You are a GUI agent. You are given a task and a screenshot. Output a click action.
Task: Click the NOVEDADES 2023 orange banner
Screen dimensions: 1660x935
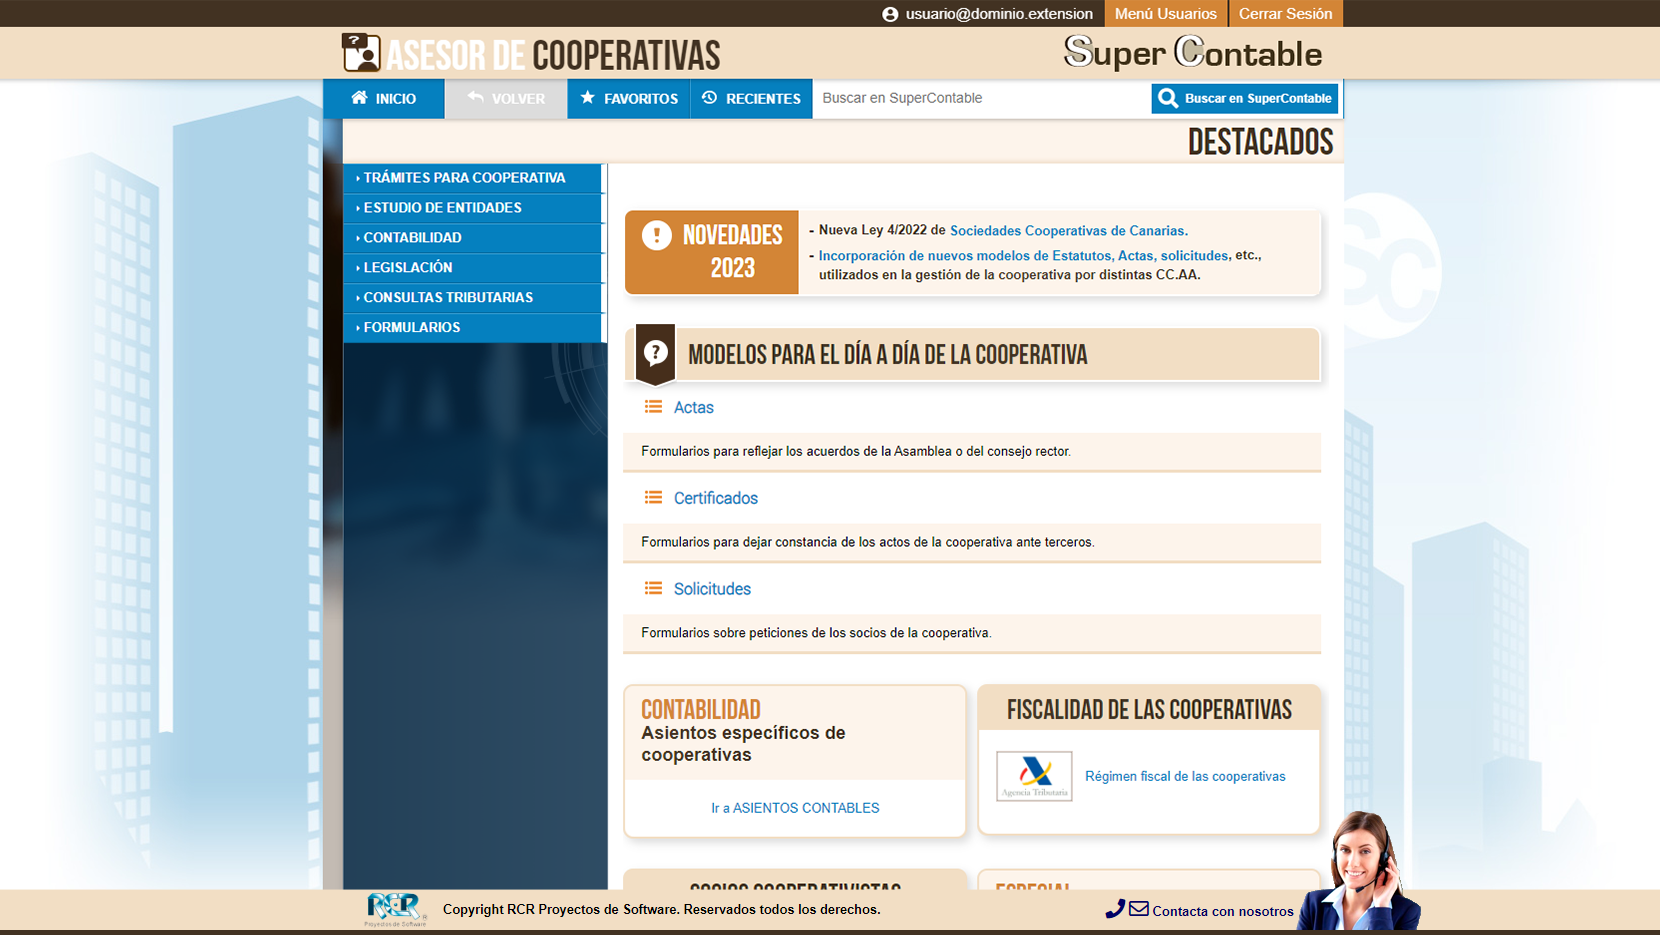pyautogui.click(x=712, y=252)
